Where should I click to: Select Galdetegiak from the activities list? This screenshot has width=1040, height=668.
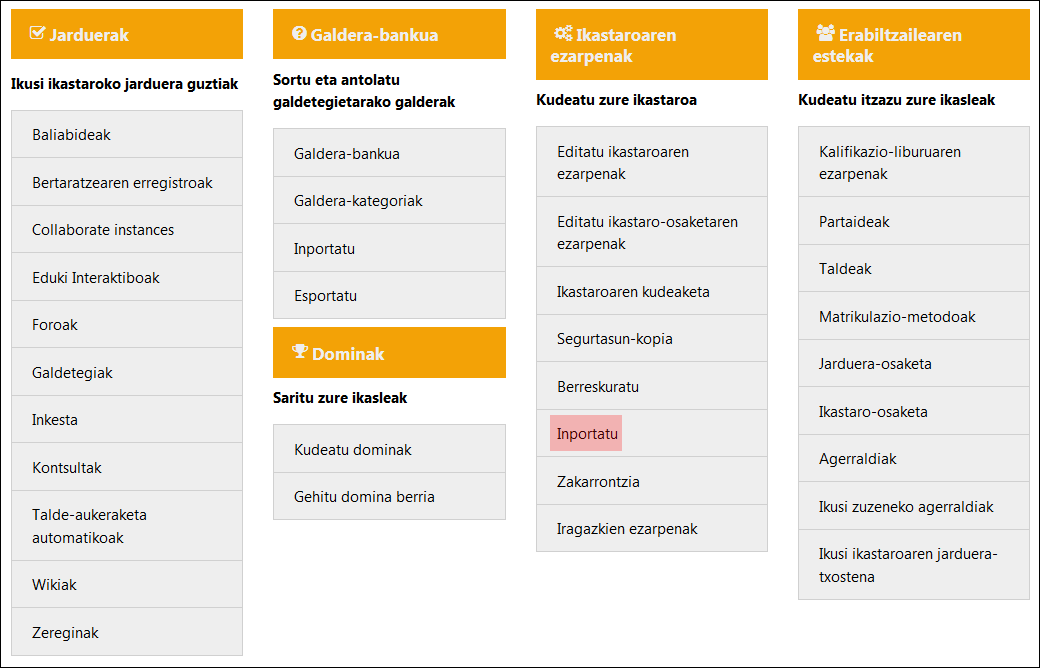[x=72, y=373]
